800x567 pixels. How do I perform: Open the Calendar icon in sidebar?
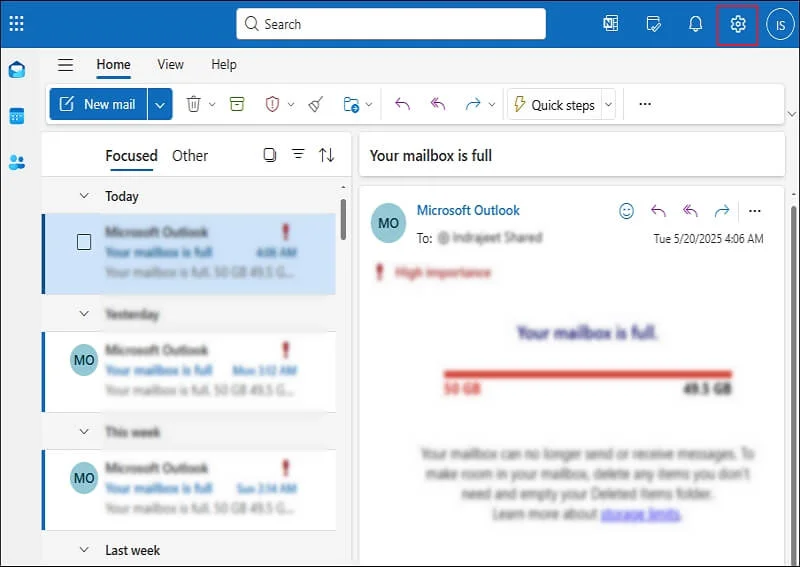pos(17,116)
